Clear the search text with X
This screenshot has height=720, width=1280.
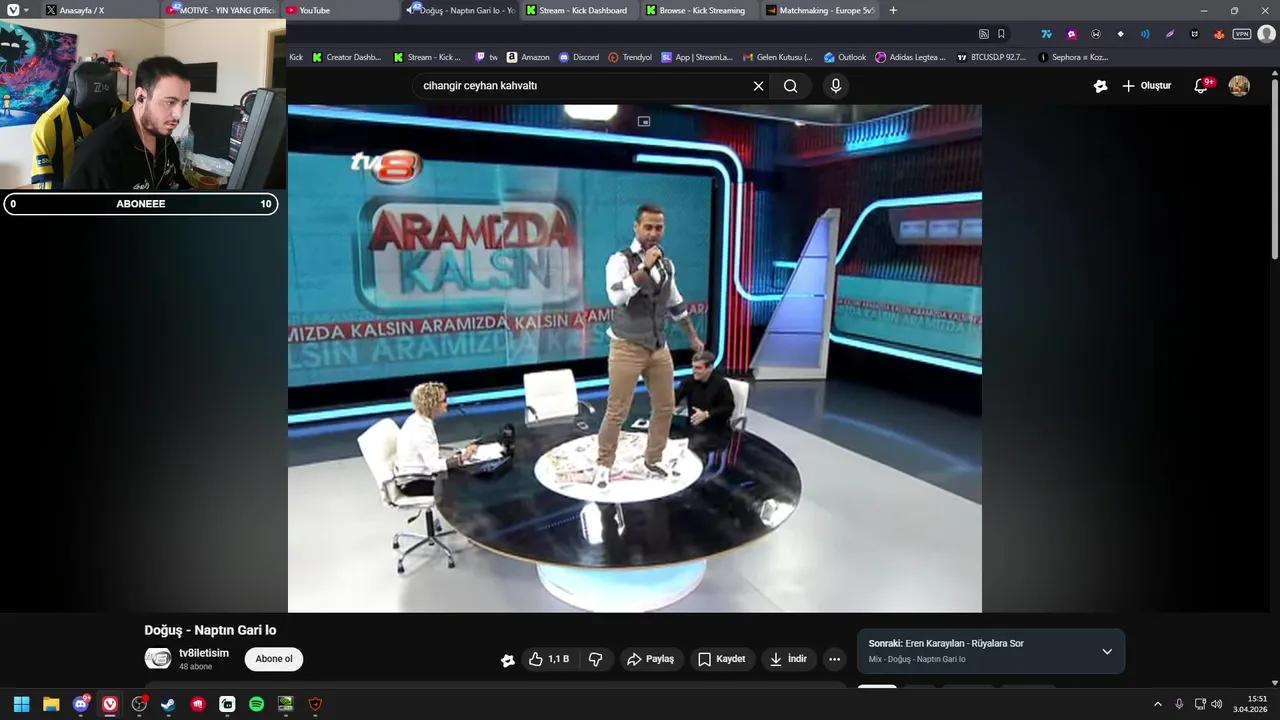pyautogui.click(x=758, y=86)
